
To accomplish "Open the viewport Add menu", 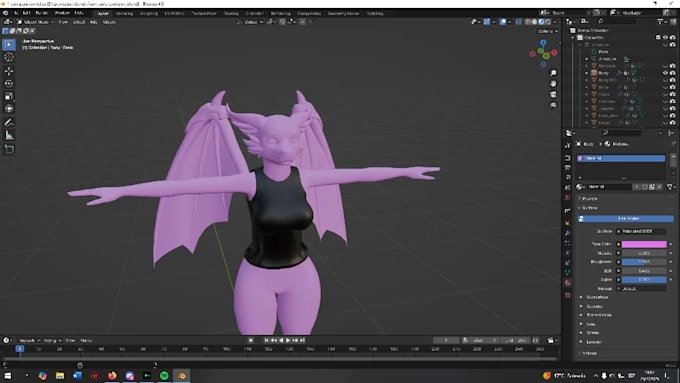I will pyautogui.click(x=94, y=22).
